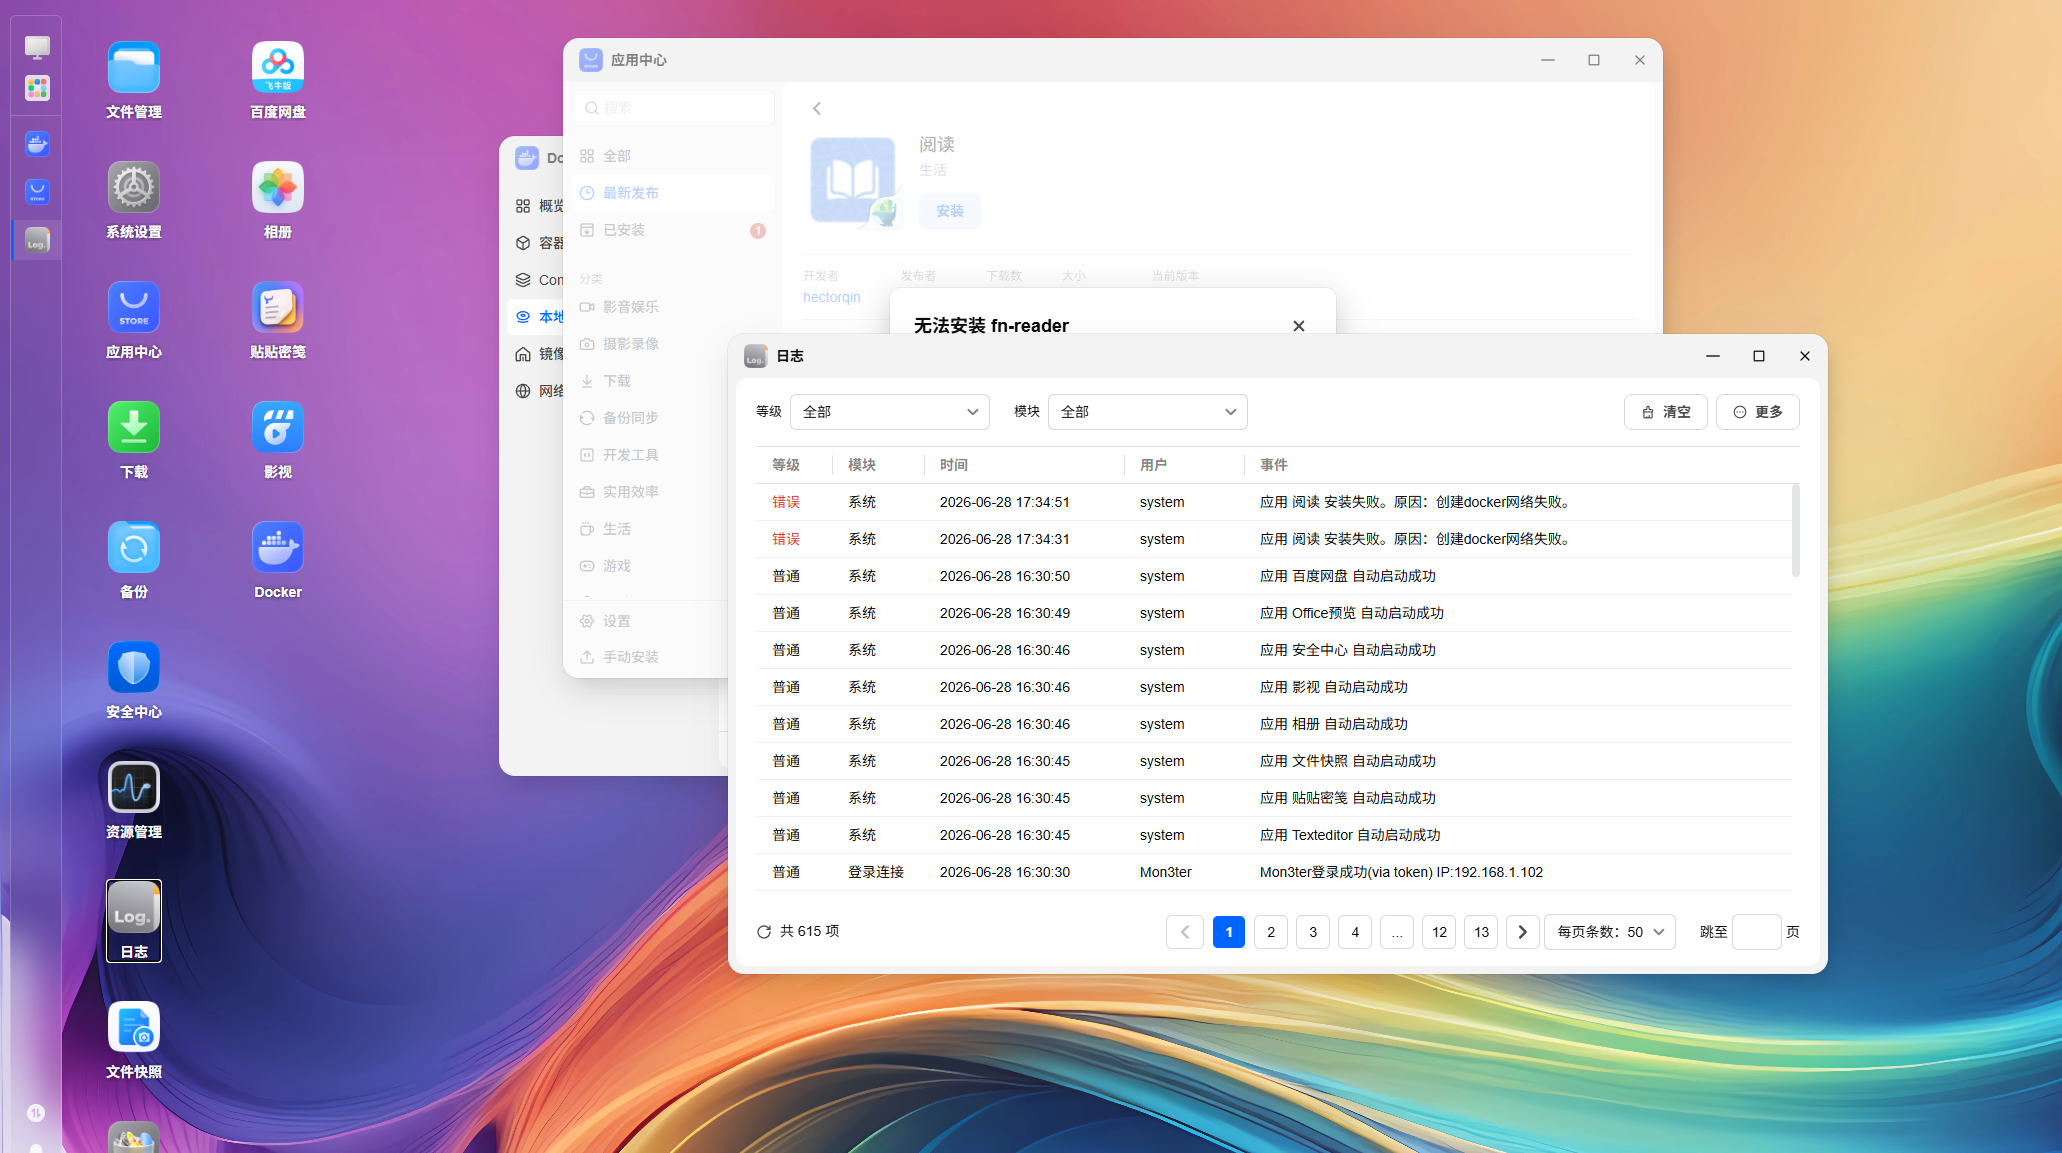Go to log page 2
The image size is (2062, 1153).
(x=1271, y=932)
